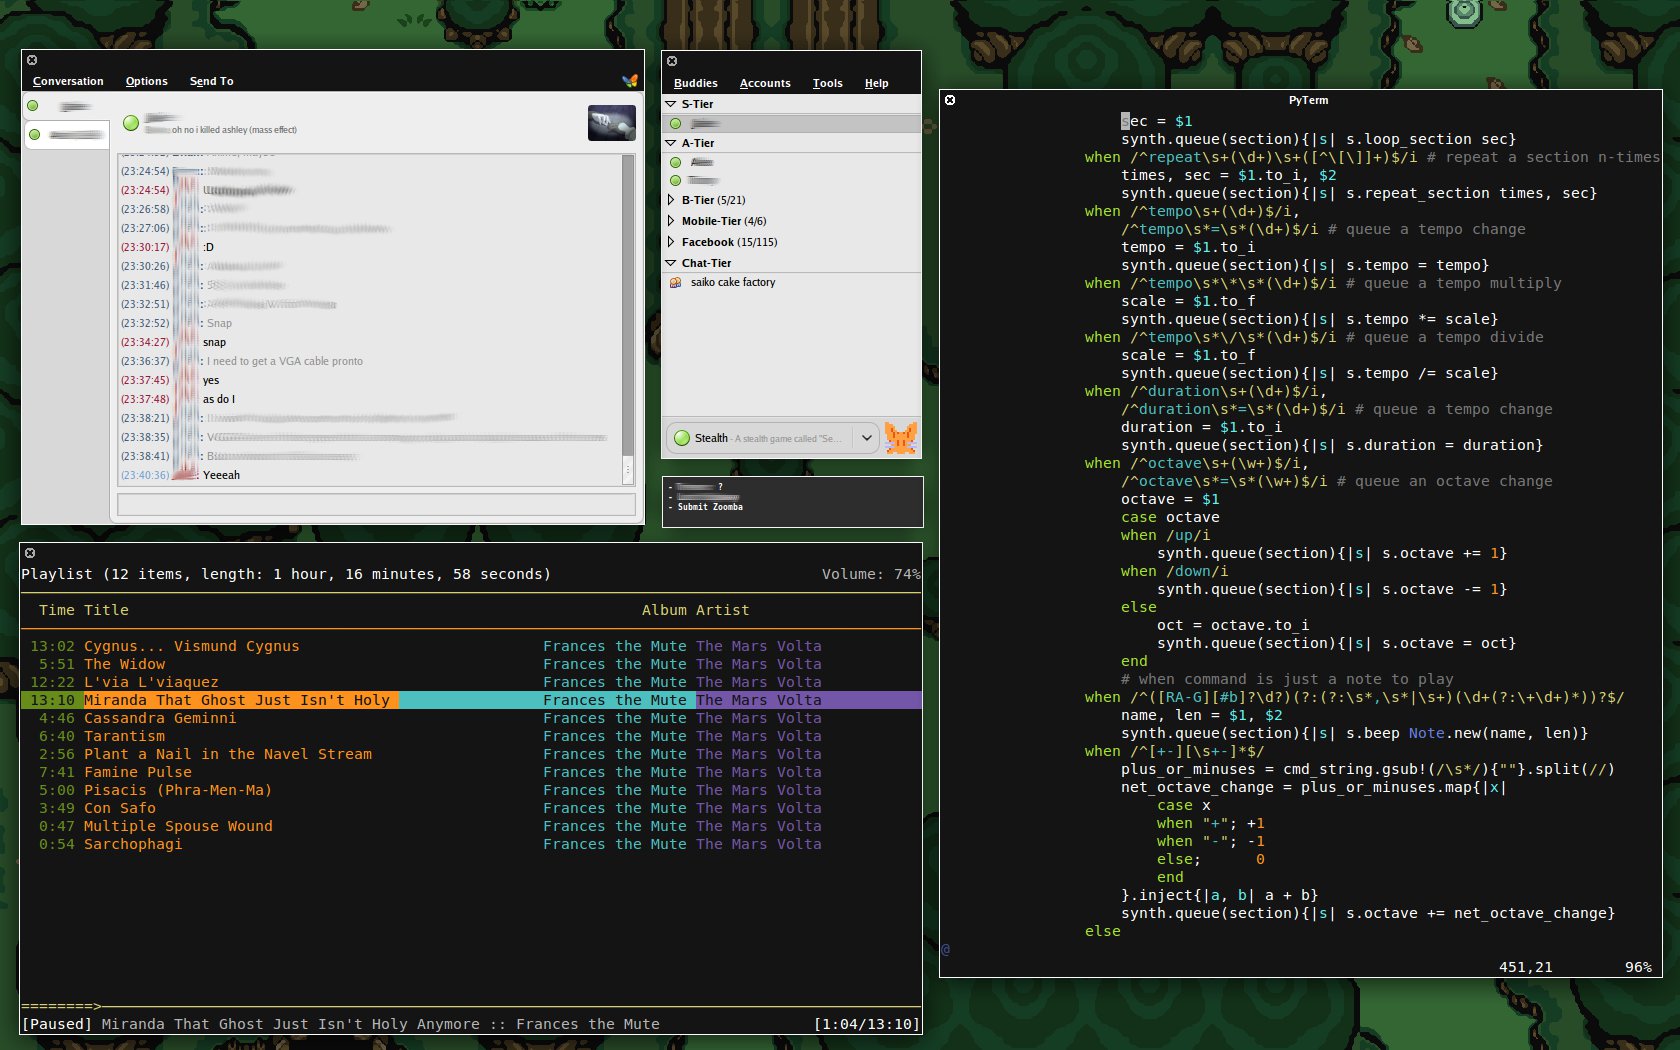The height and width of the screenshot is (1050, 1680).
Task: Open the Send To menu
Action: point(211,82)
